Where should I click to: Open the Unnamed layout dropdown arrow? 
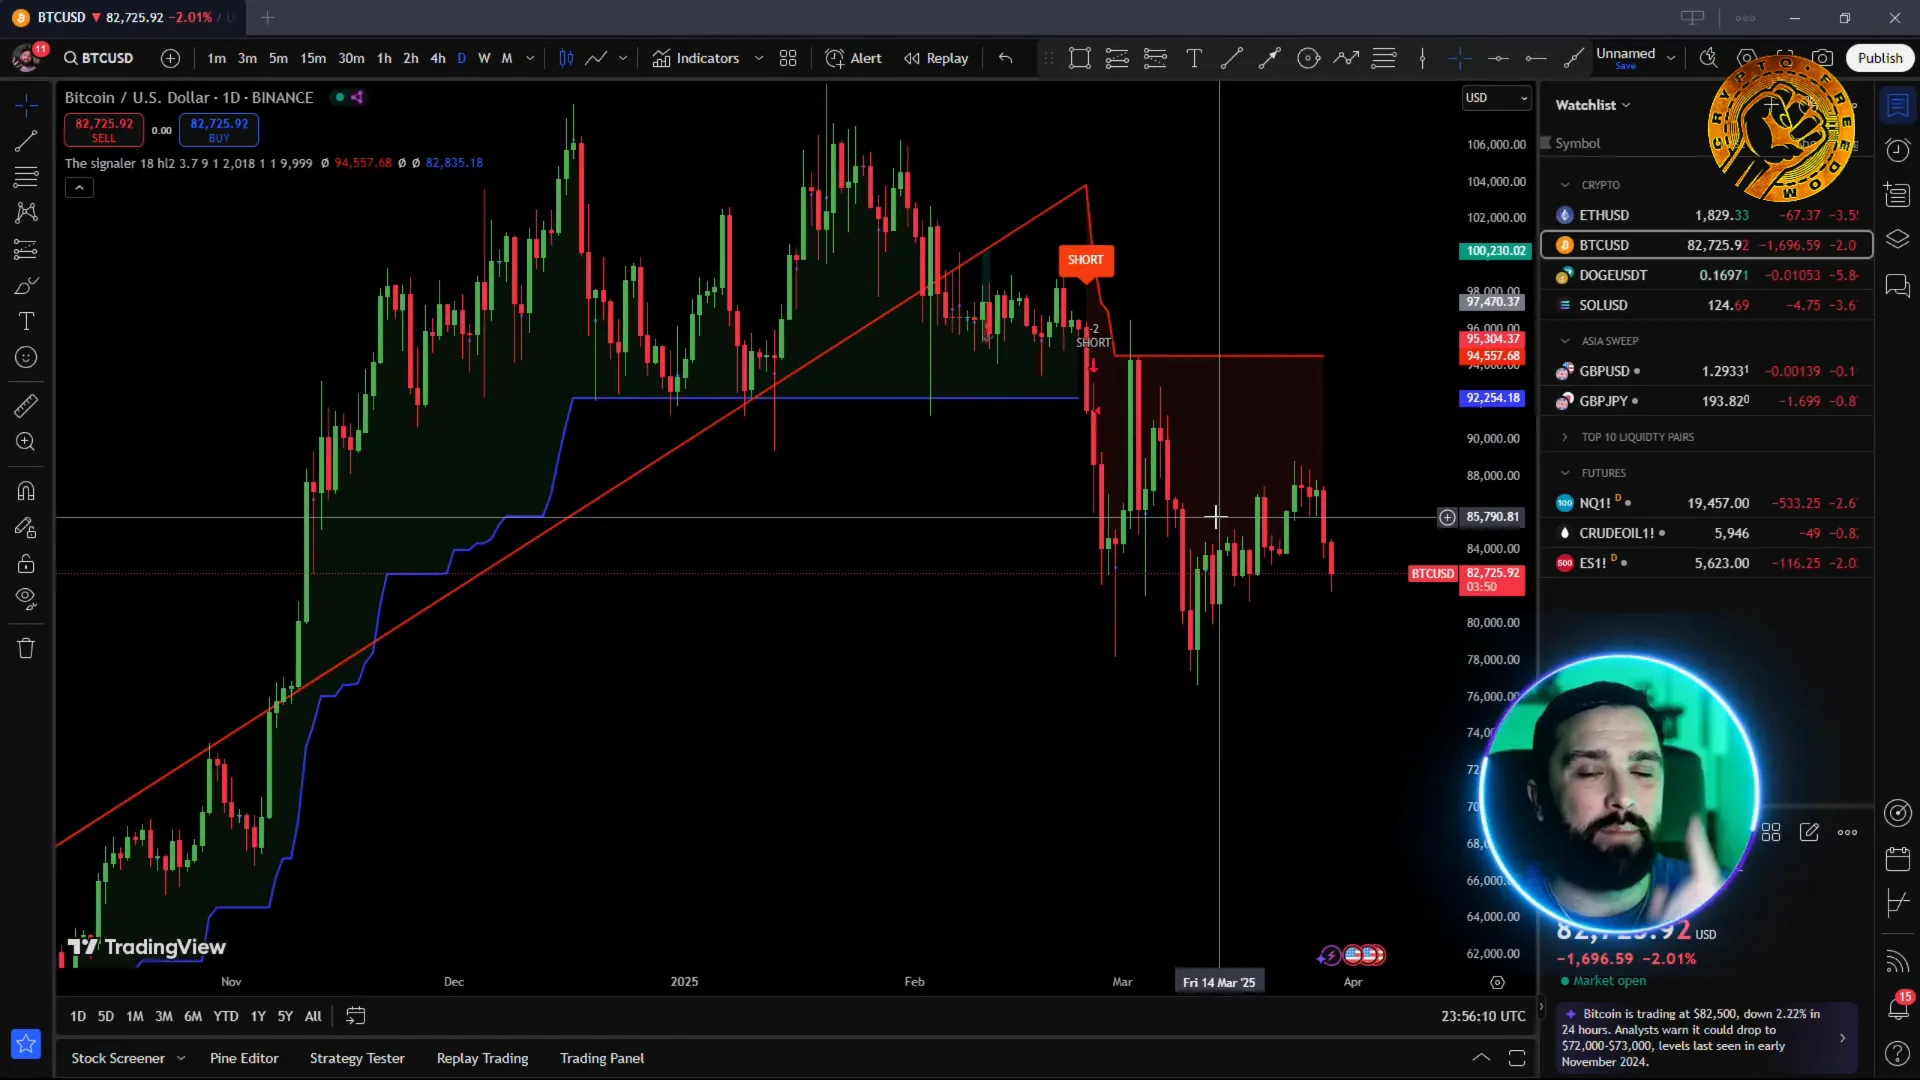click(1670, 58)
